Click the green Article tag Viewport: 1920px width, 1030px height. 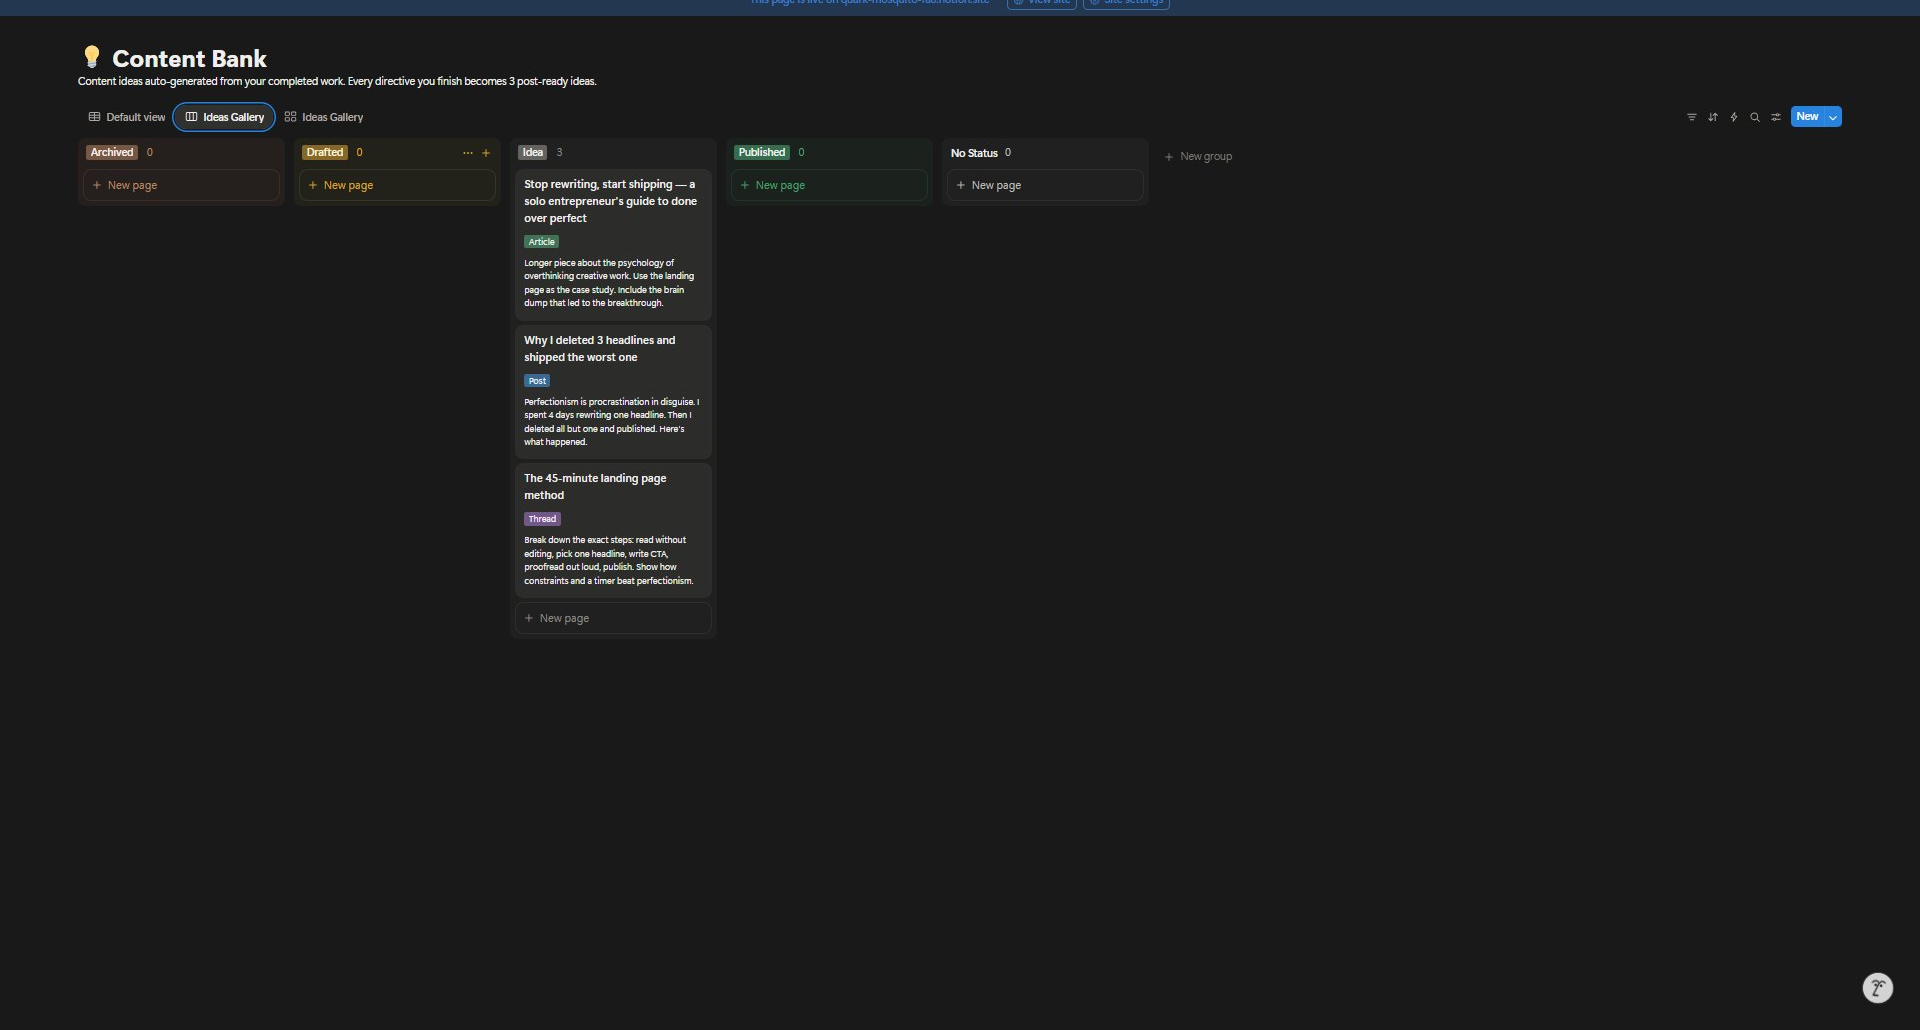(541, 242)
